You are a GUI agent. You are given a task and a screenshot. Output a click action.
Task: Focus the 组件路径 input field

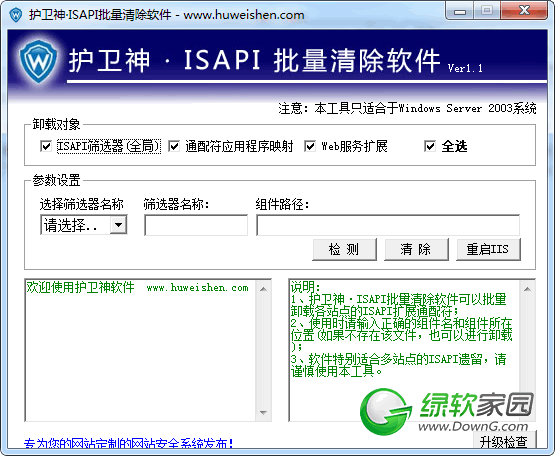(x=388, y=225)
